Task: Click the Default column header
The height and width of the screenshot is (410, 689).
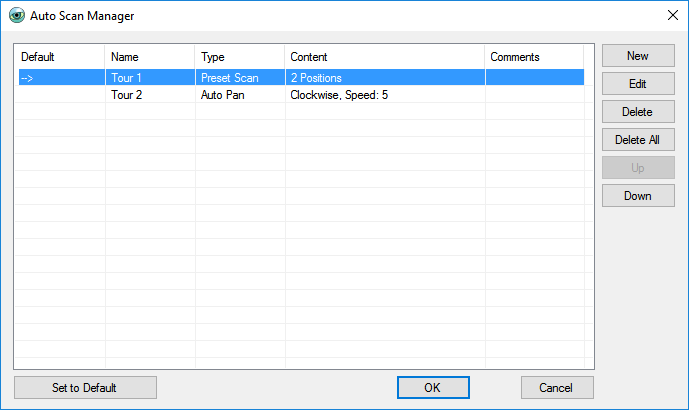Action: [x=60, y=57]
